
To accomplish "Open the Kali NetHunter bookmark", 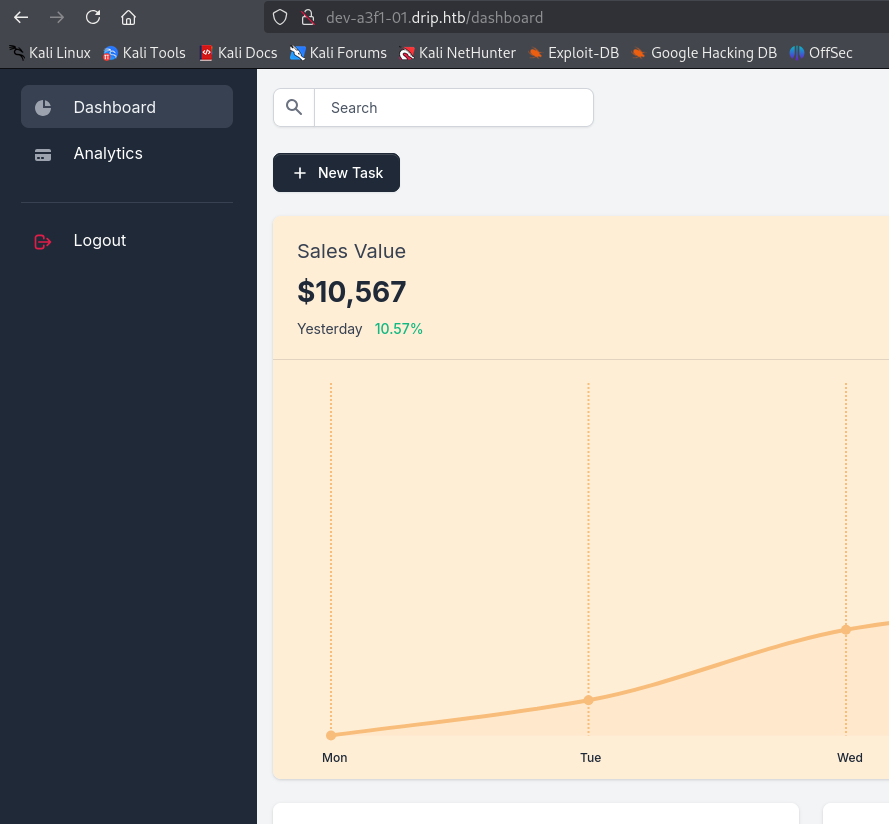I will pyautogui.click(x=457, y=53).
